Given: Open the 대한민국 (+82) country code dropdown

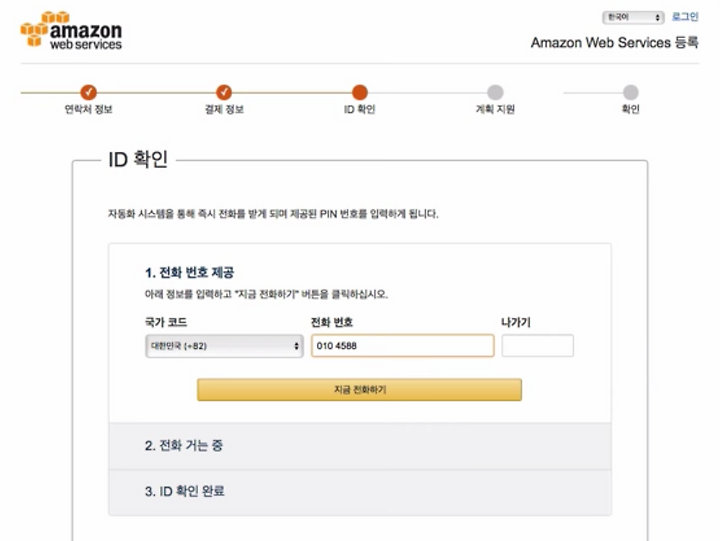Looking at the screenshot, I should click(224, 346).
